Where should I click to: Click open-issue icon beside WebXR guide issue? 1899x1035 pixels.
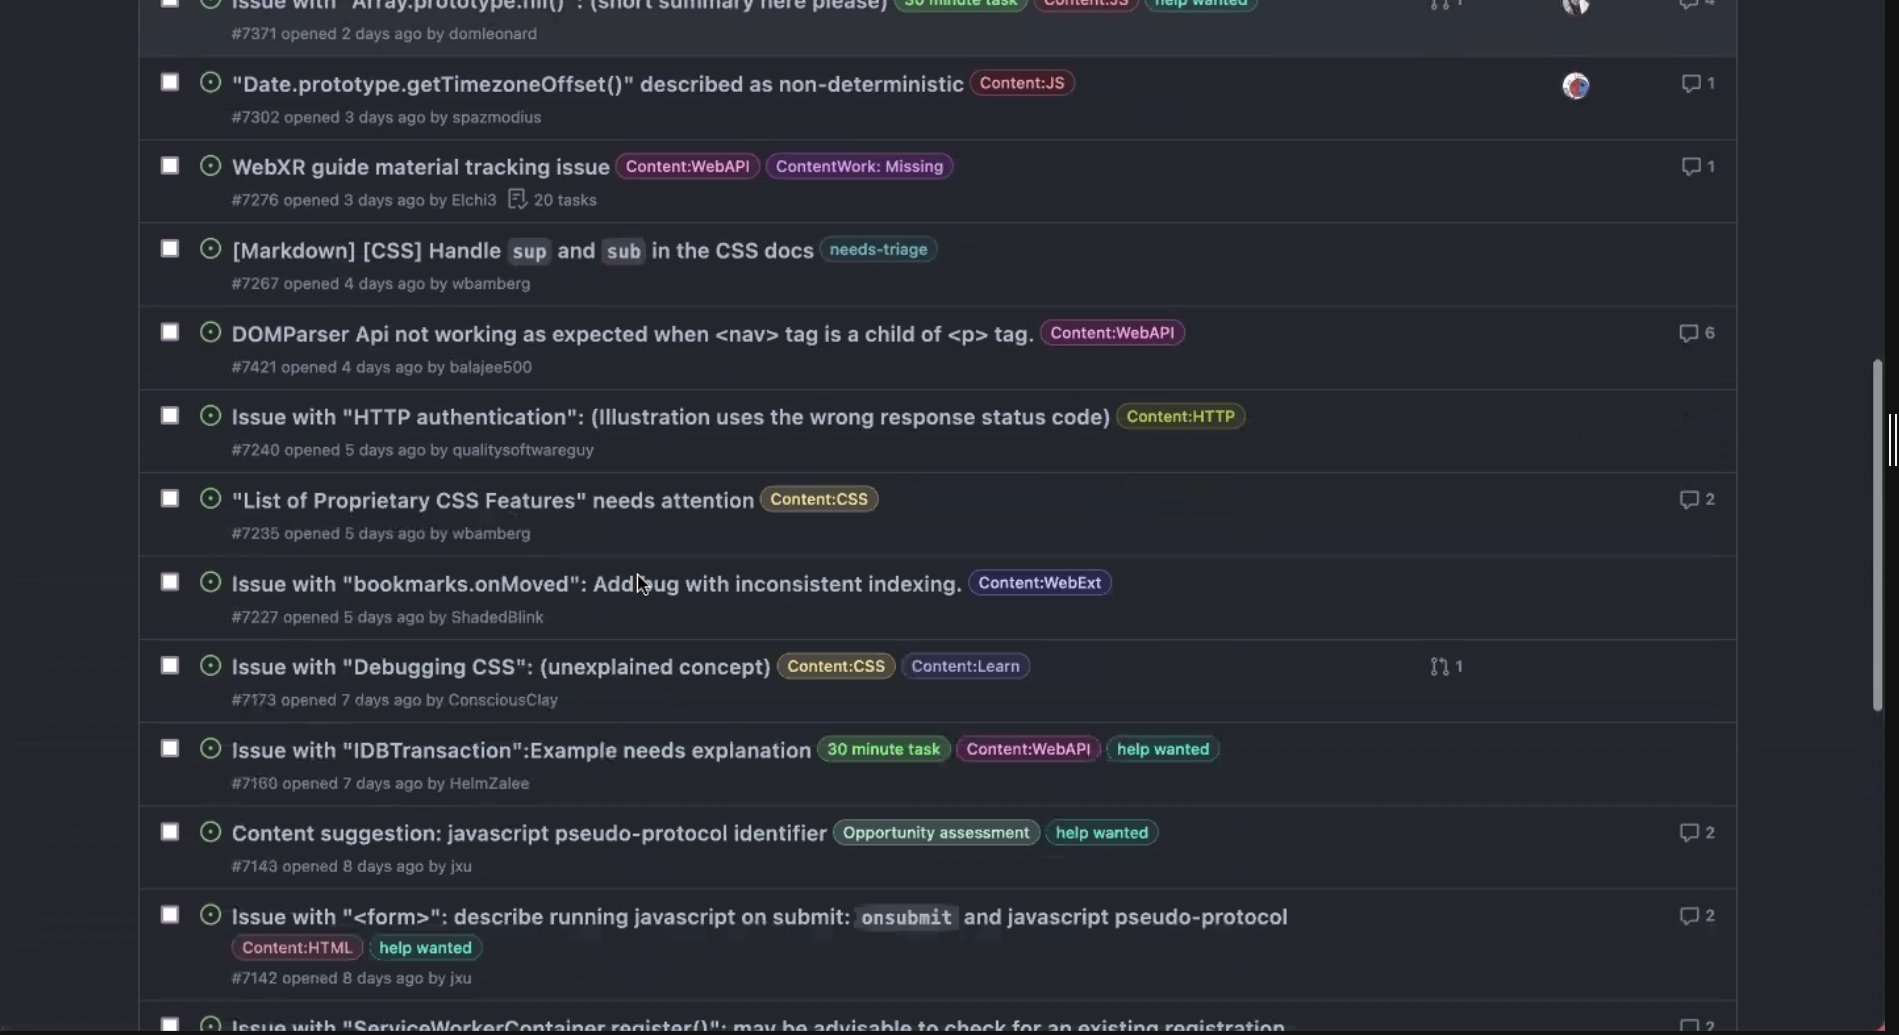[x=210, y=166]
